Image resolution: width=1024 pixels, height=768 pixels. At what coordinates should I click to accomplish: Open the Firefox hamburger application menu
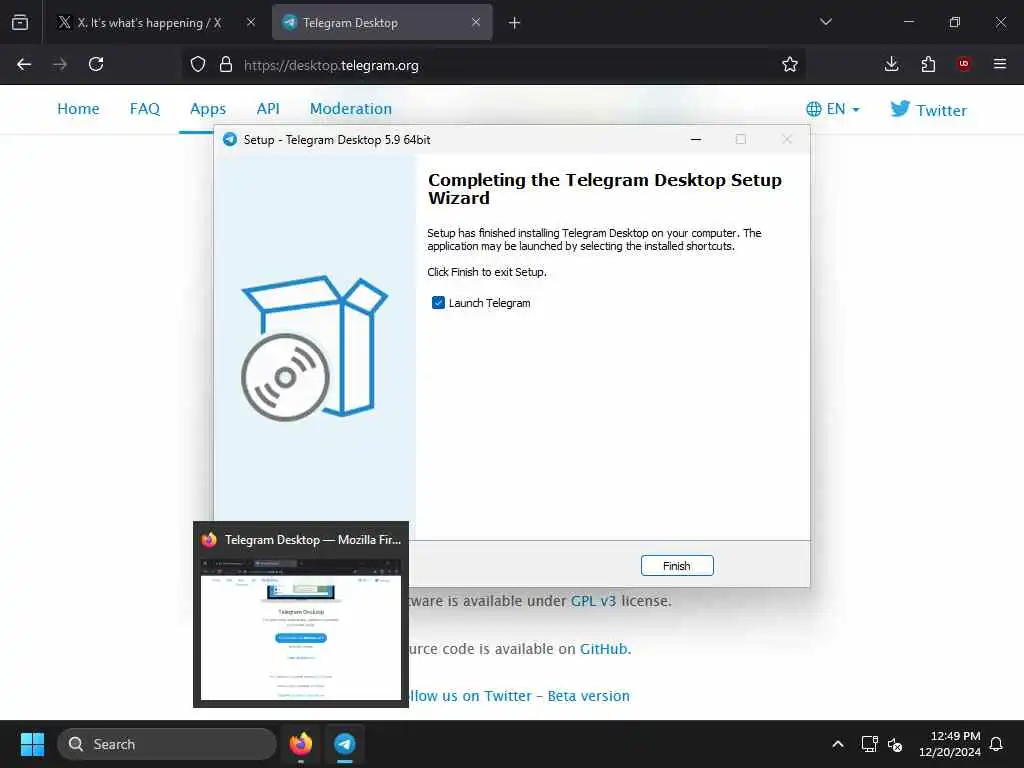[x=1000, y=64]
